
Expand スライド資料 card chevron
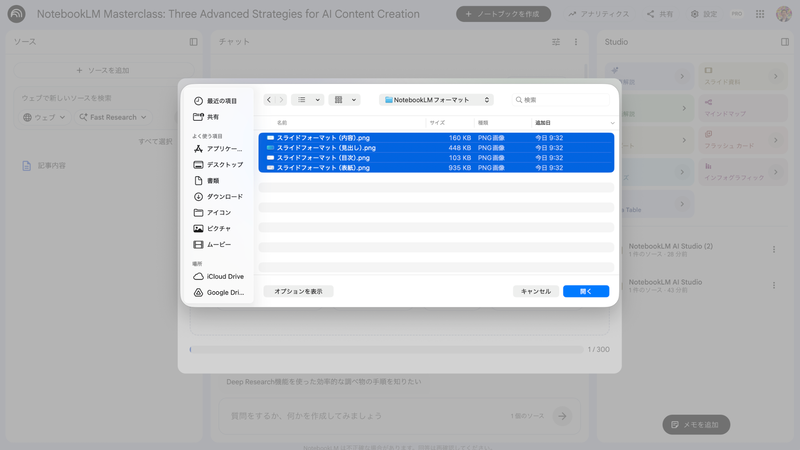tap(776, 77)
